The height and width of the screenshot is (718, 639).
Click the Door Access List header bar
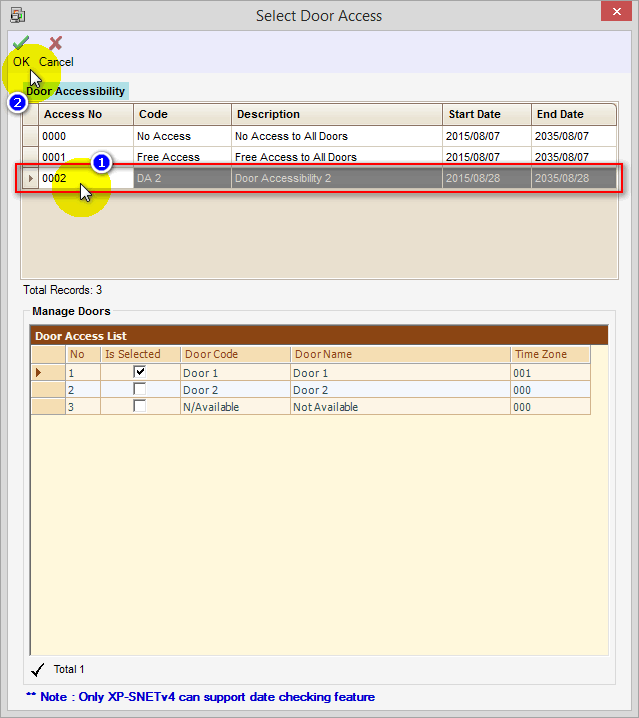click(318, 336)
